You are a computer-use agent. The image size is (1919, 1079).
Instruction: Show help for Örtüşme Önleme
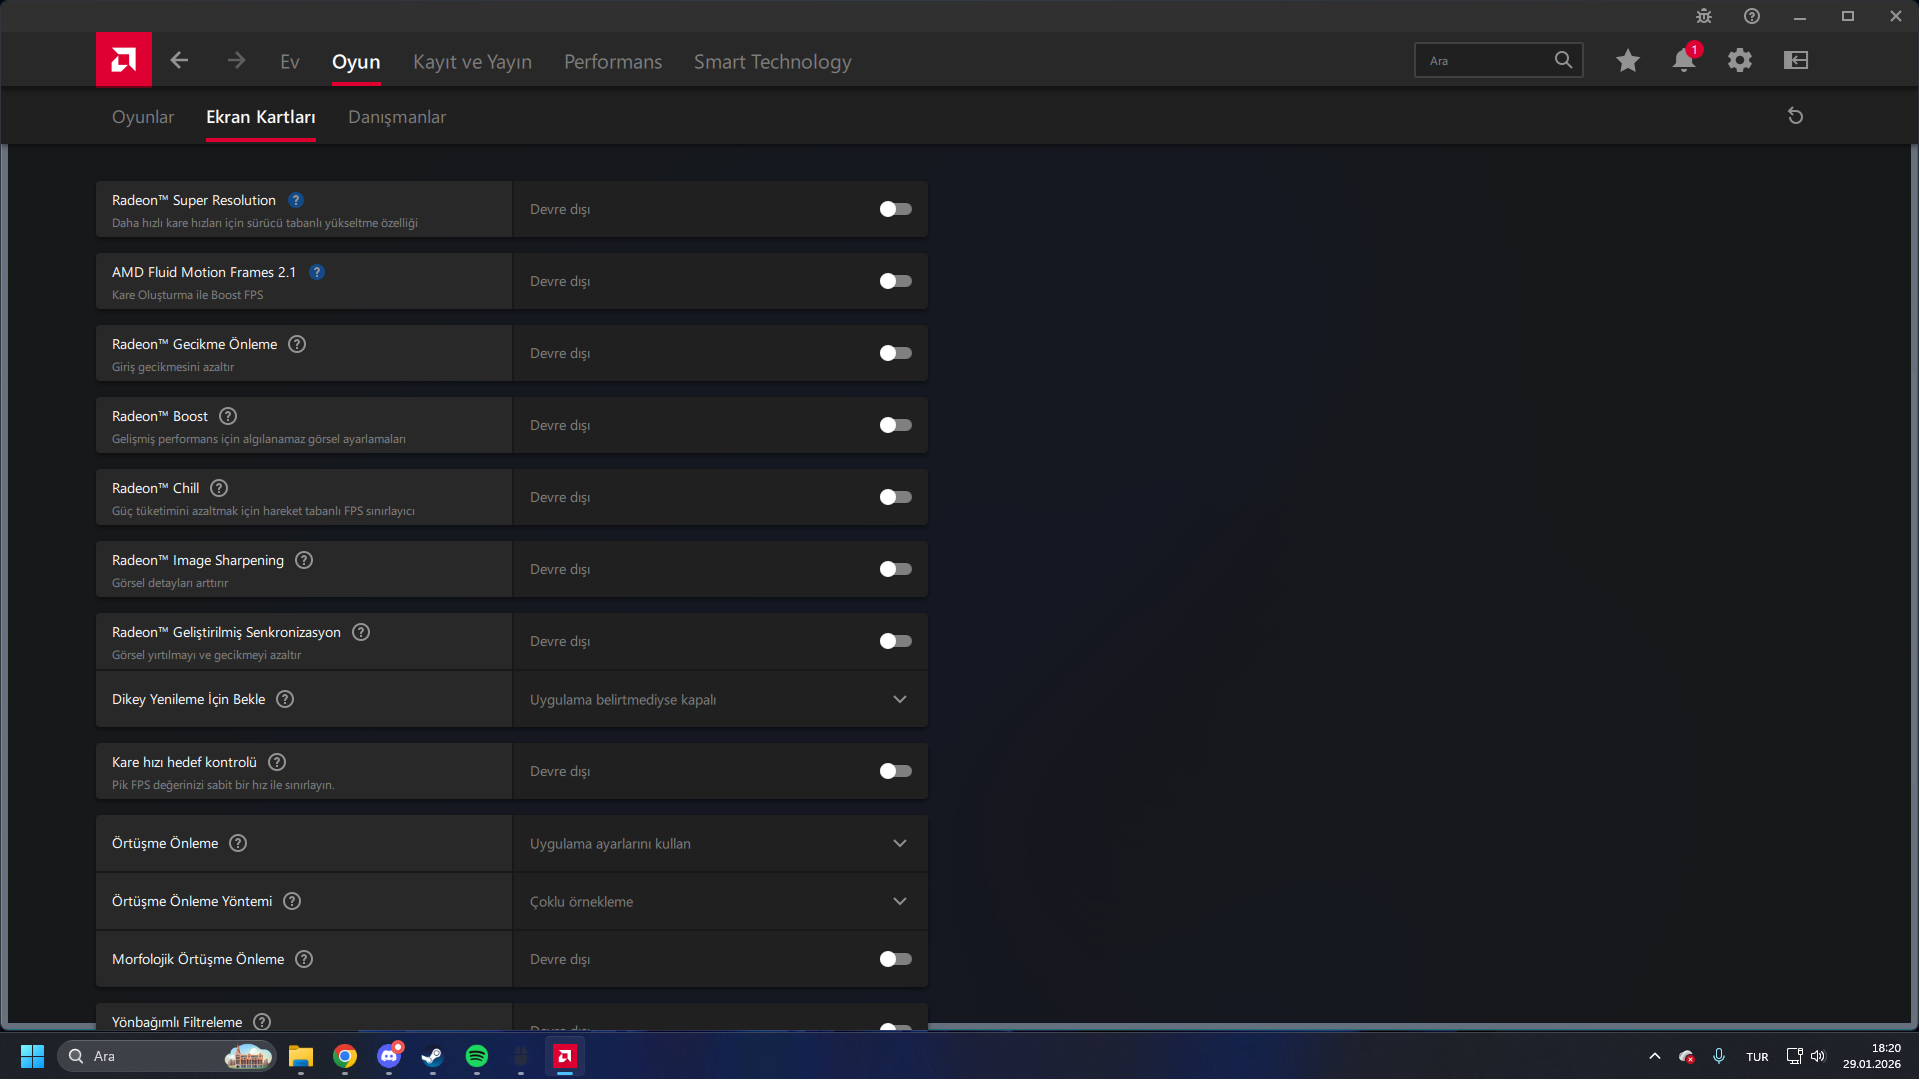238,843
